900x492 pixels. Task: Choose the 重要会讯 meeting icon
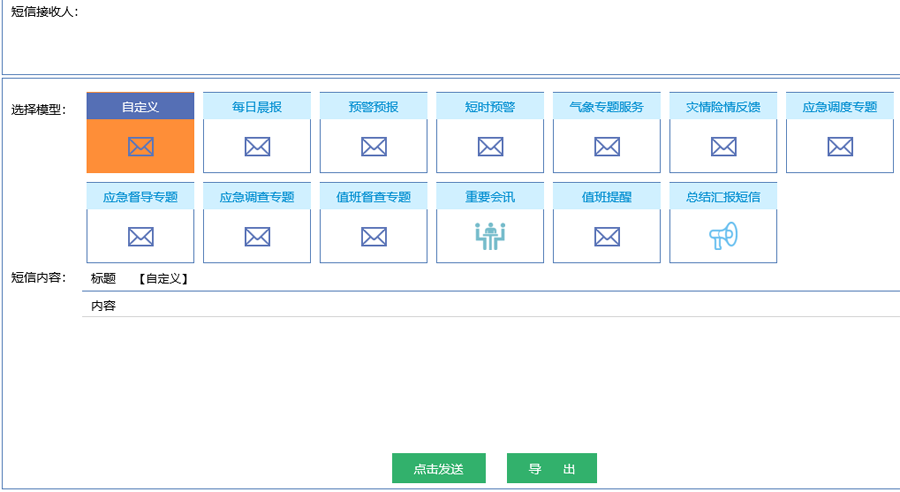(490, 236)
